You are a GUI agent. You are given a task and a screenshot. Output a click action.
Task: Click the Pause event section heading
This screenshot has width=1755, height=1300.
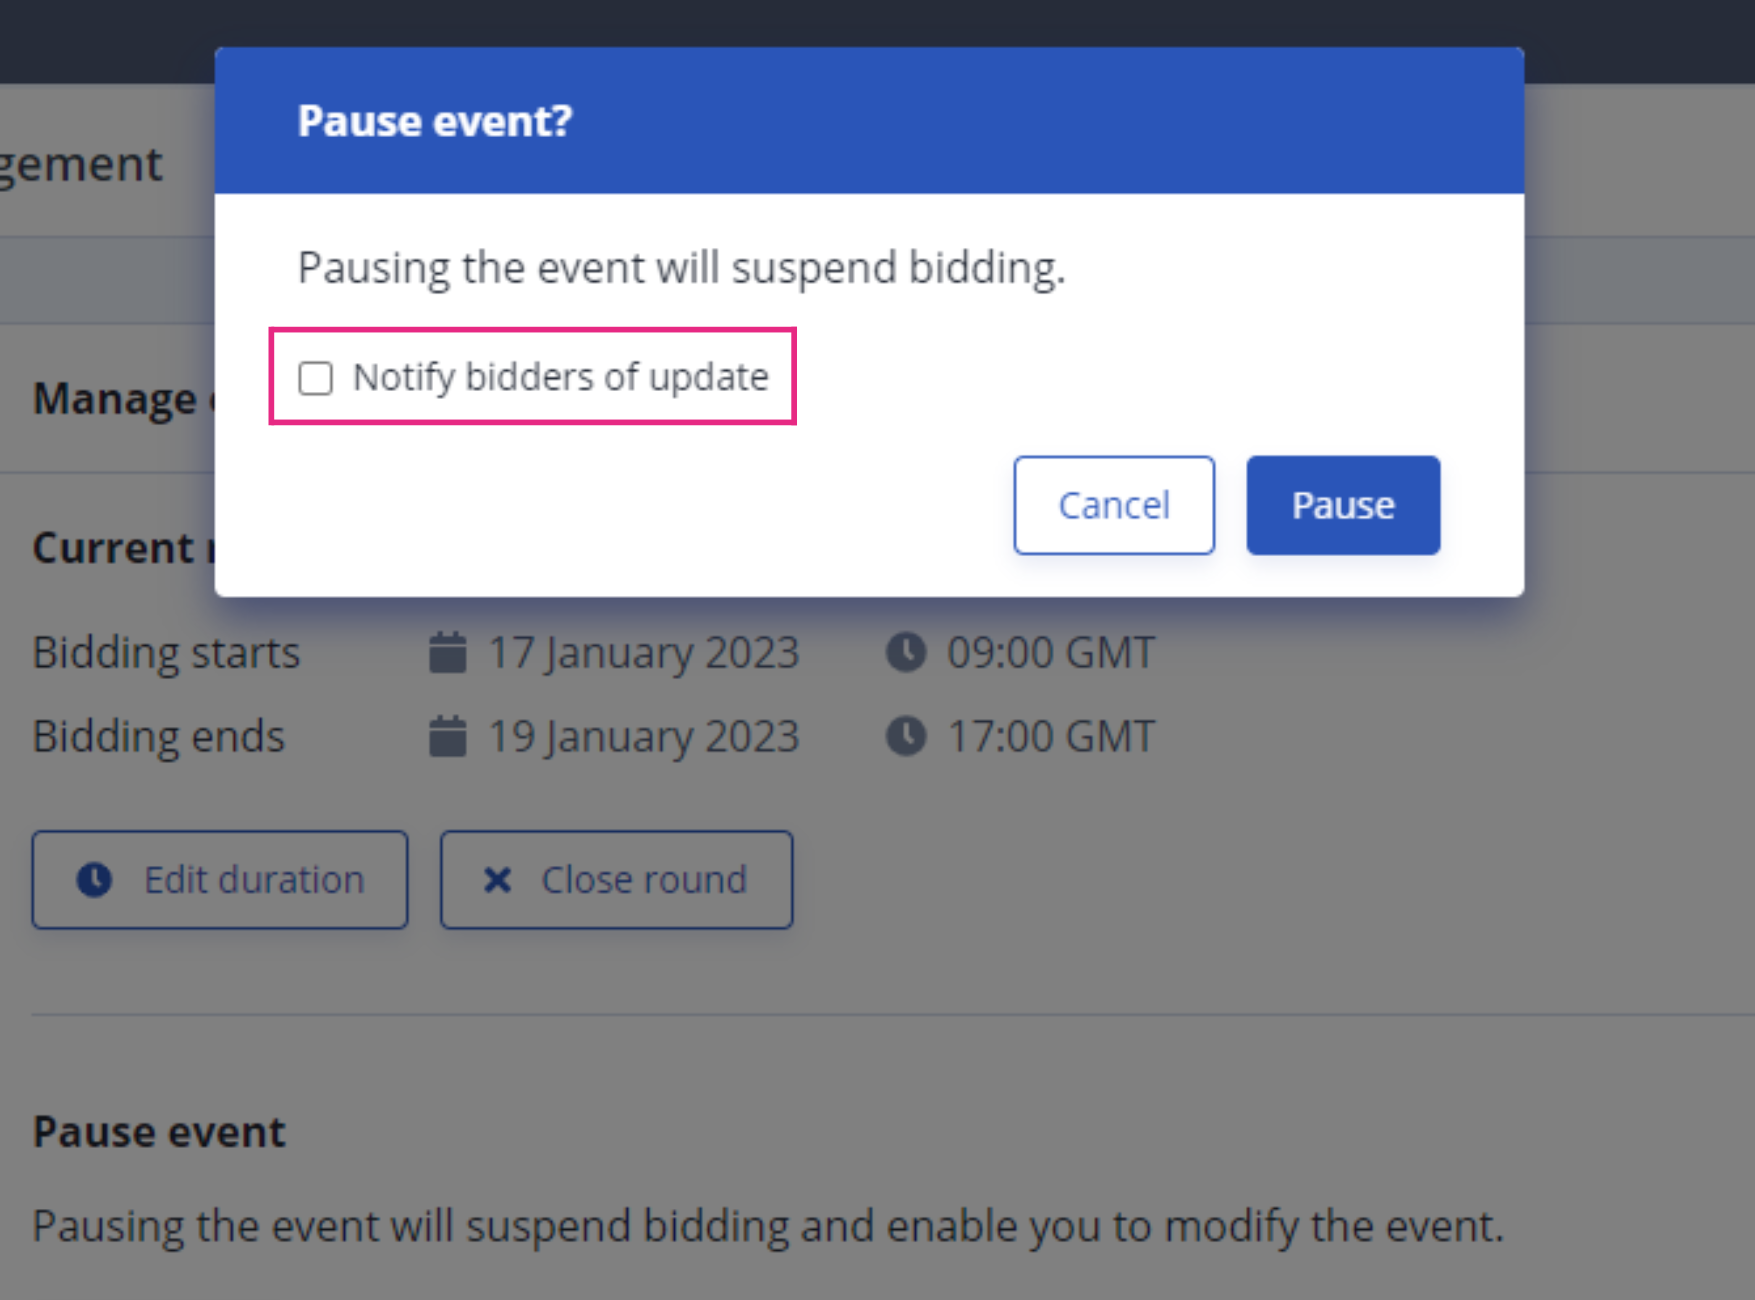click(x=159, y=1132)
